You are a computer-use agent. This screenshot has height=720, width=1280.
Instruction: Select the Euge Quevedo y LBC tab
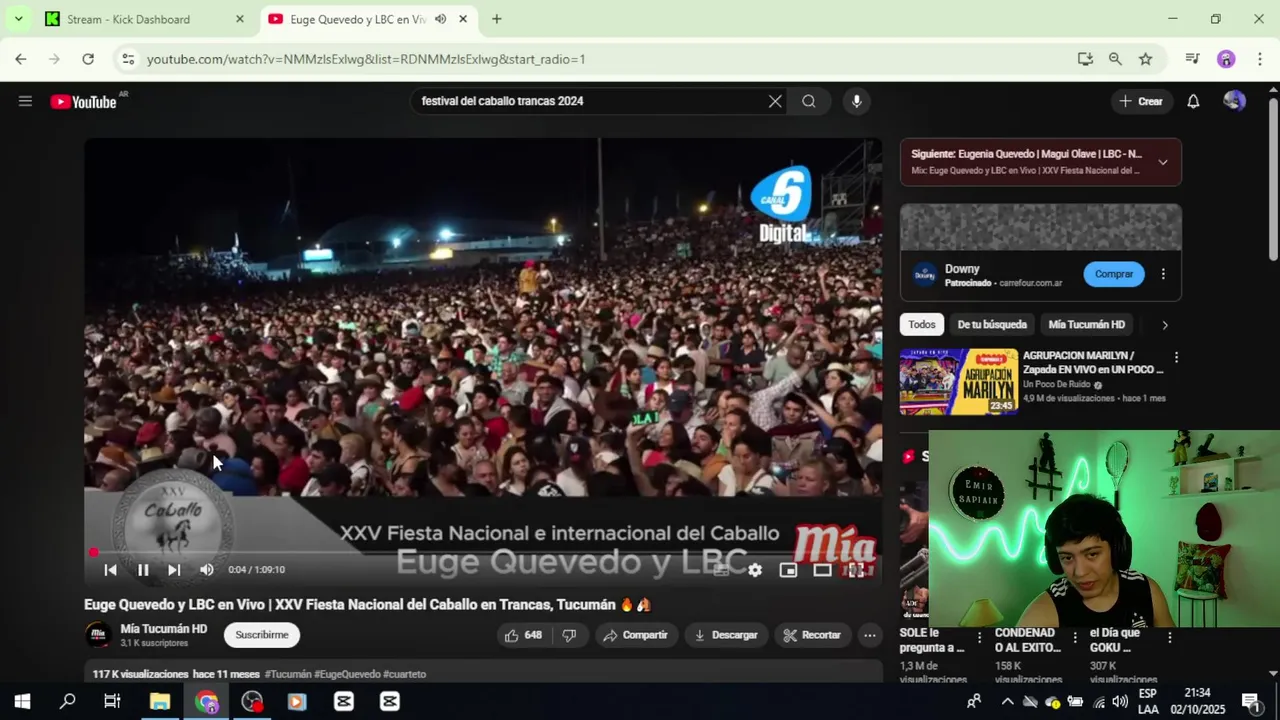[358, 19]
